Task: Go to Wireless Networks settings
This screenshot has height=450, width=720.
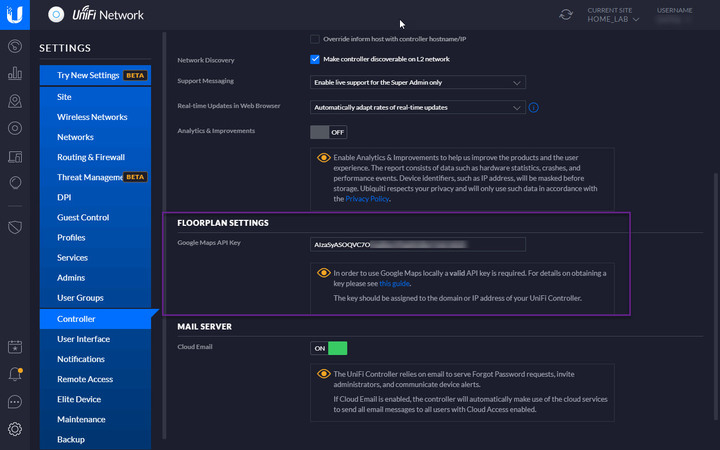Action: (96, 117)
